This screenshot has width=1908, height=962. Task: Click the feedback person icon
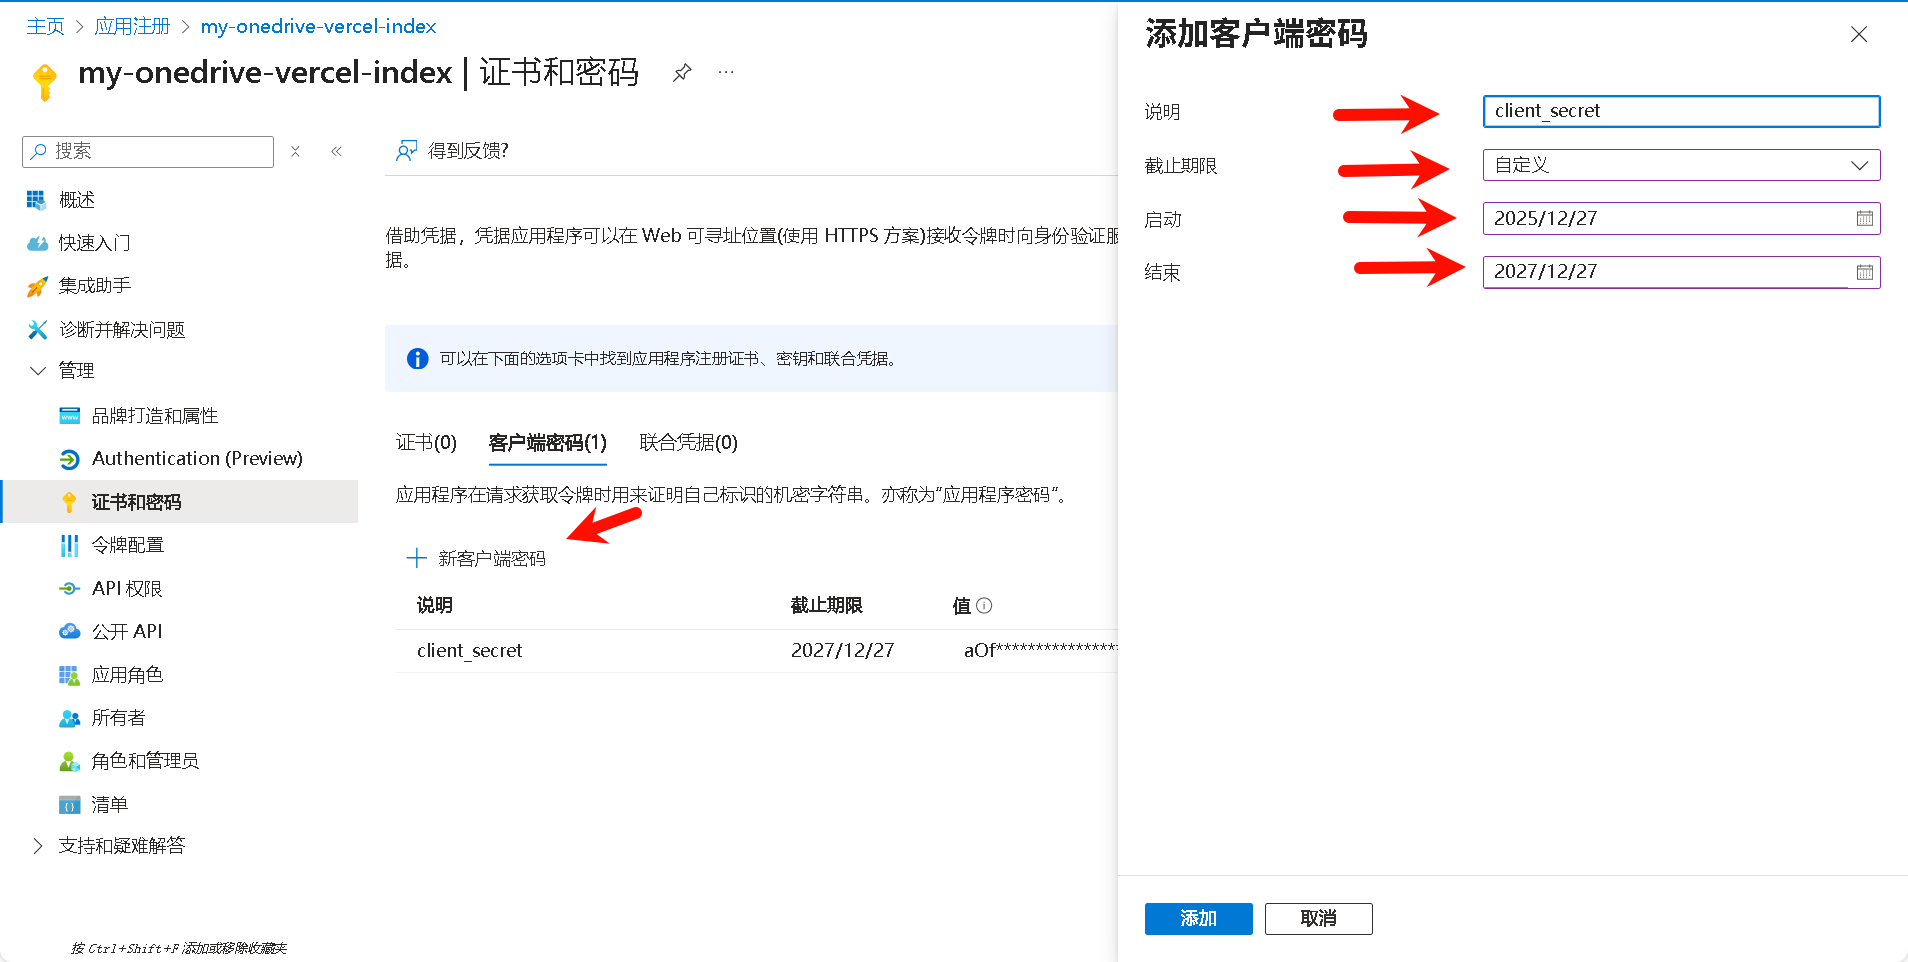tap(406, 151)
